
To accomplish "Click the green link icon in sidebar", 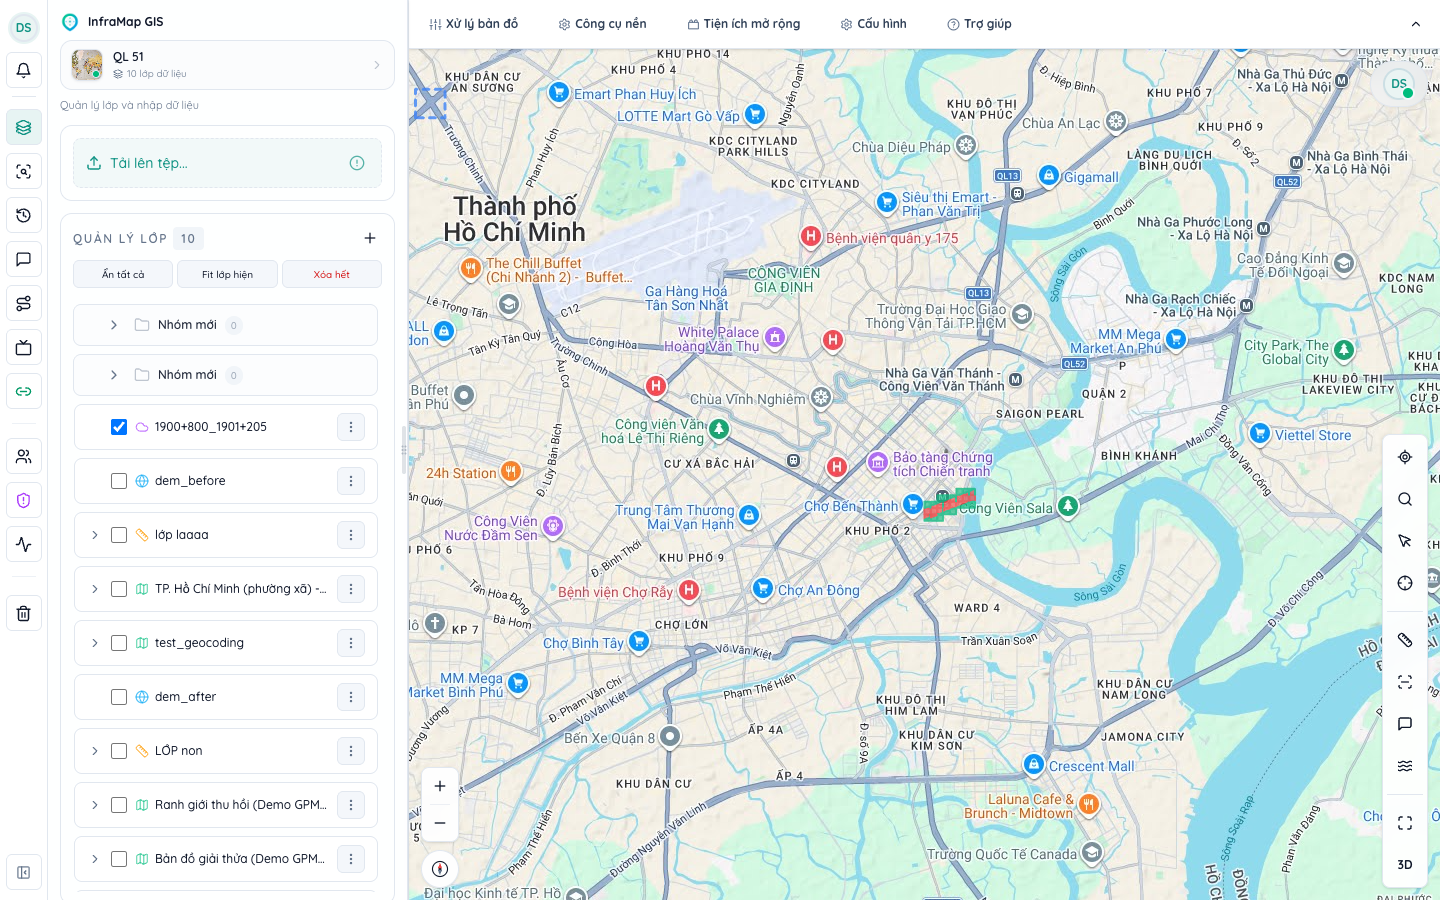I will [24, 392].
